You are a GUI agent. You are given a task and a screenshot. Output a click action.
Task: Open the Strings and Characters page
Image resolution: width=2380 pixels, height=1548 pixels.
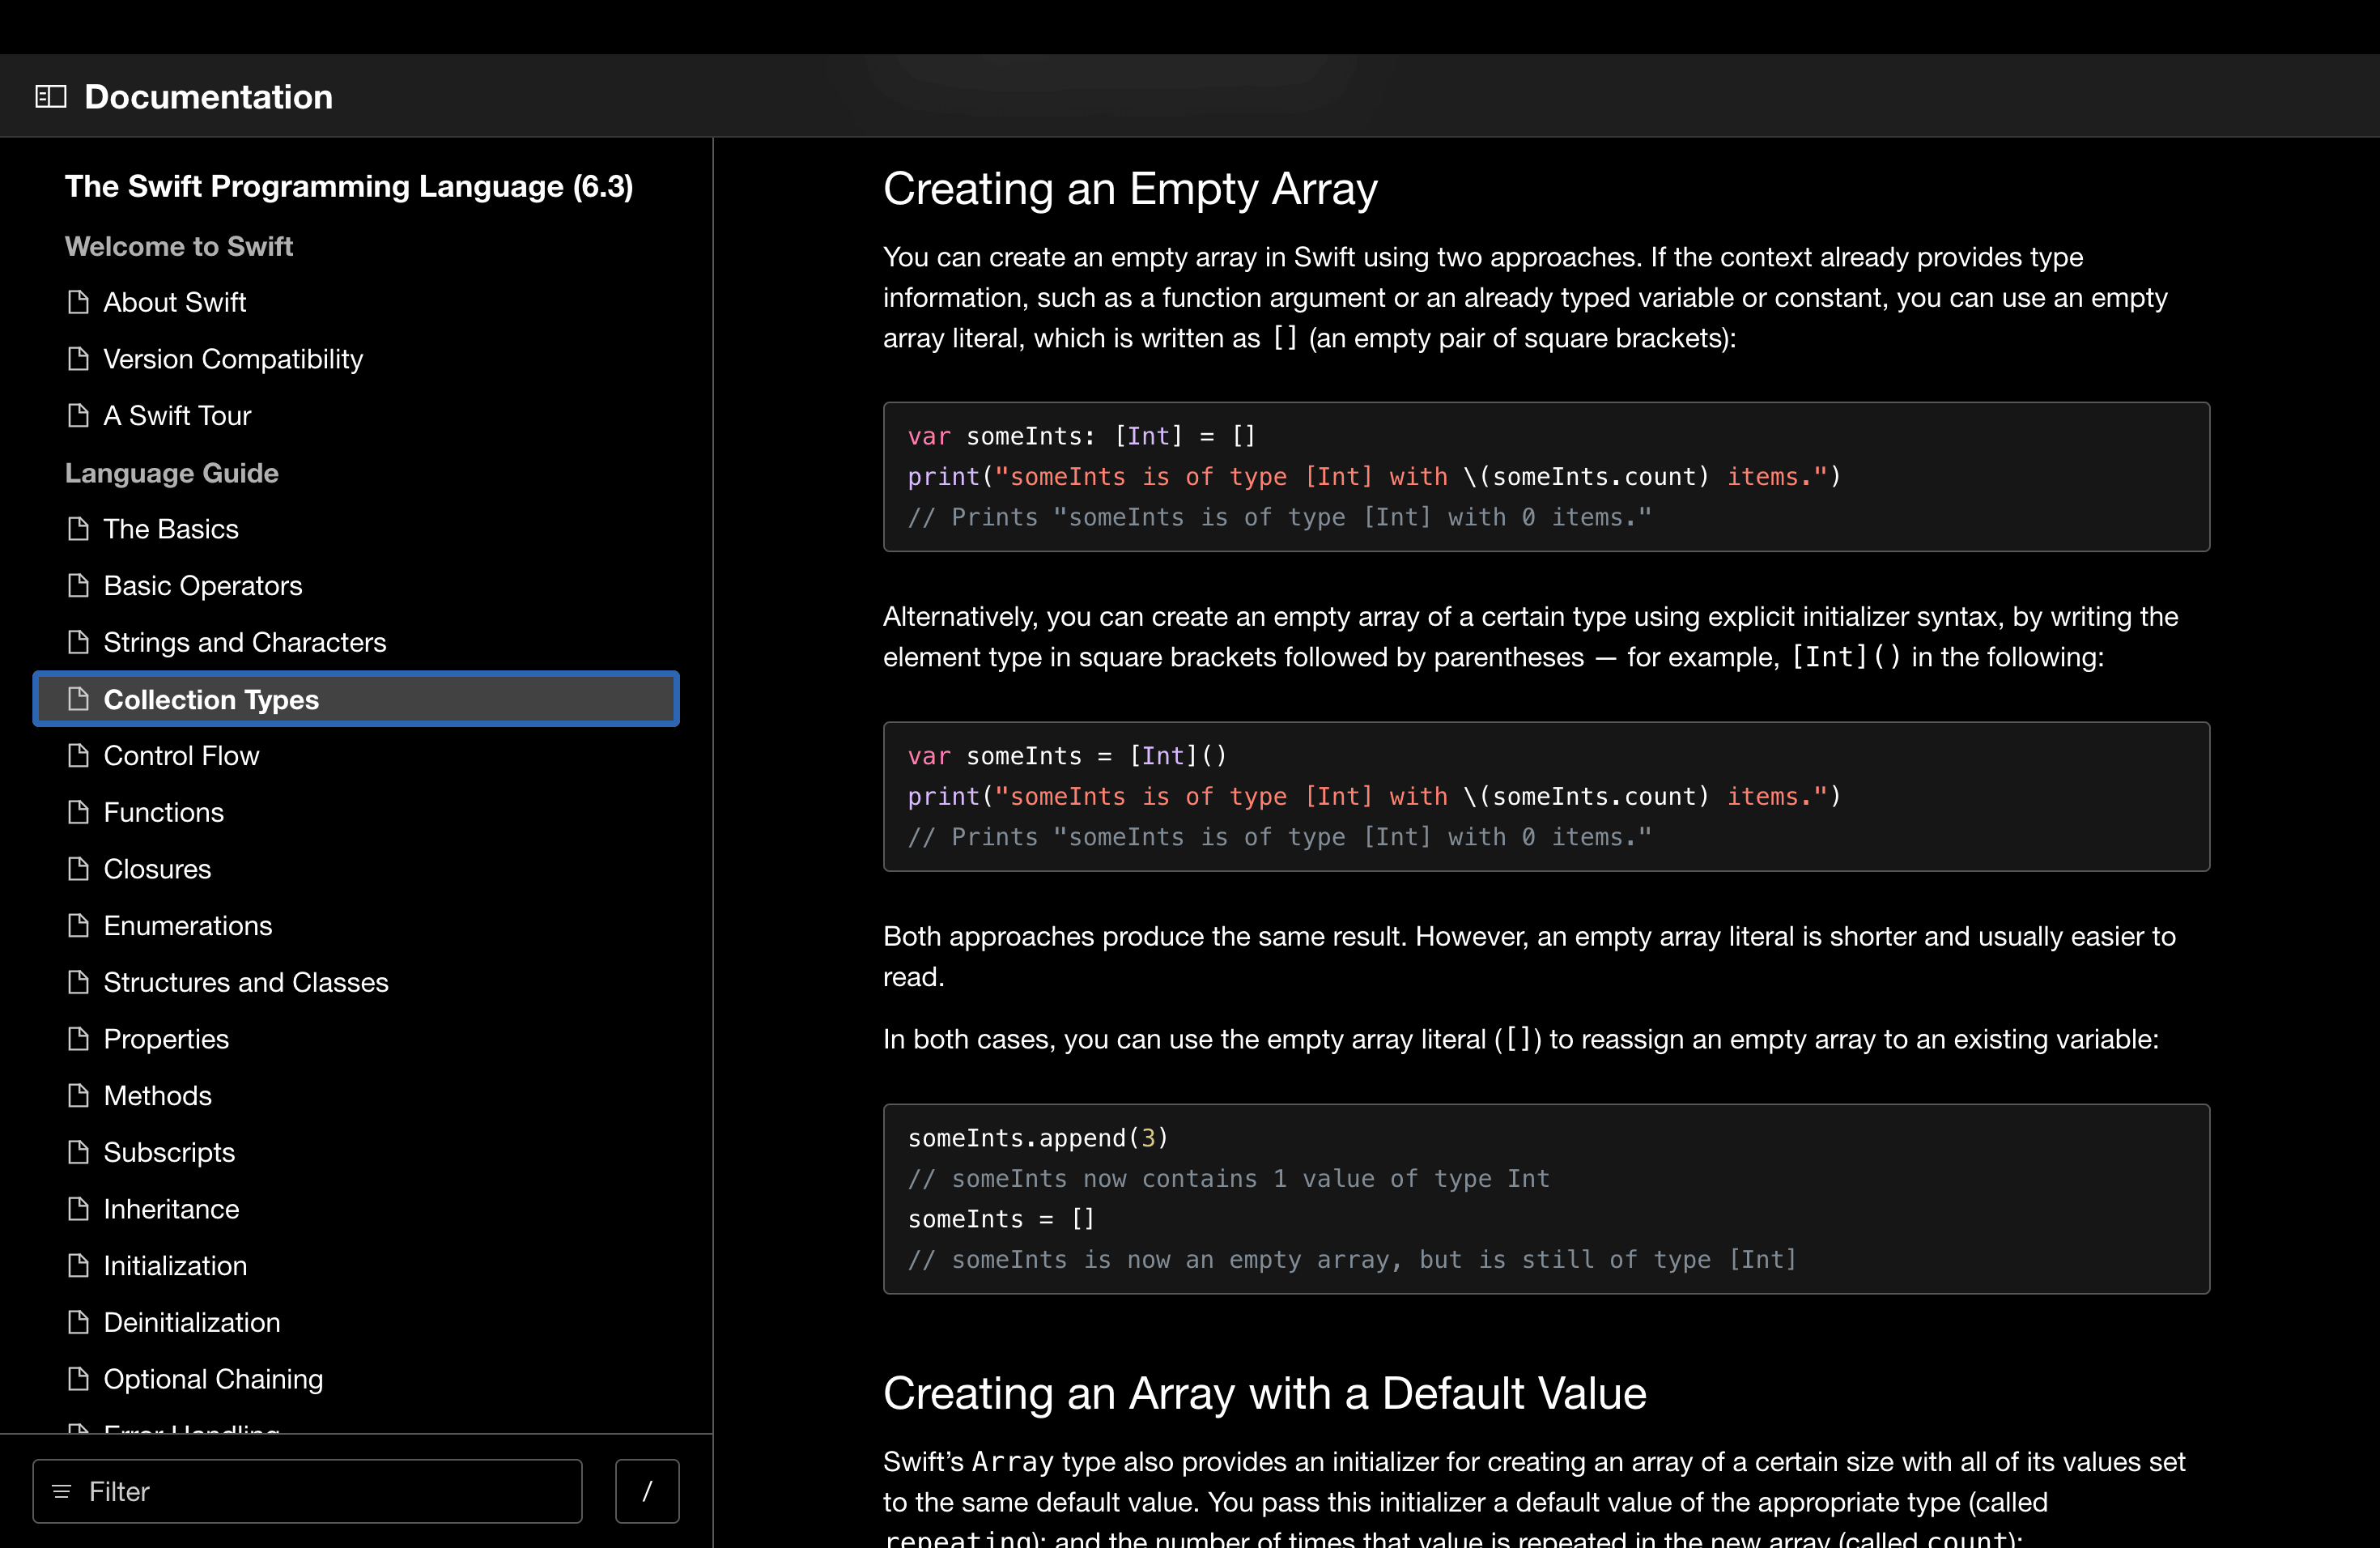[245, 642]
